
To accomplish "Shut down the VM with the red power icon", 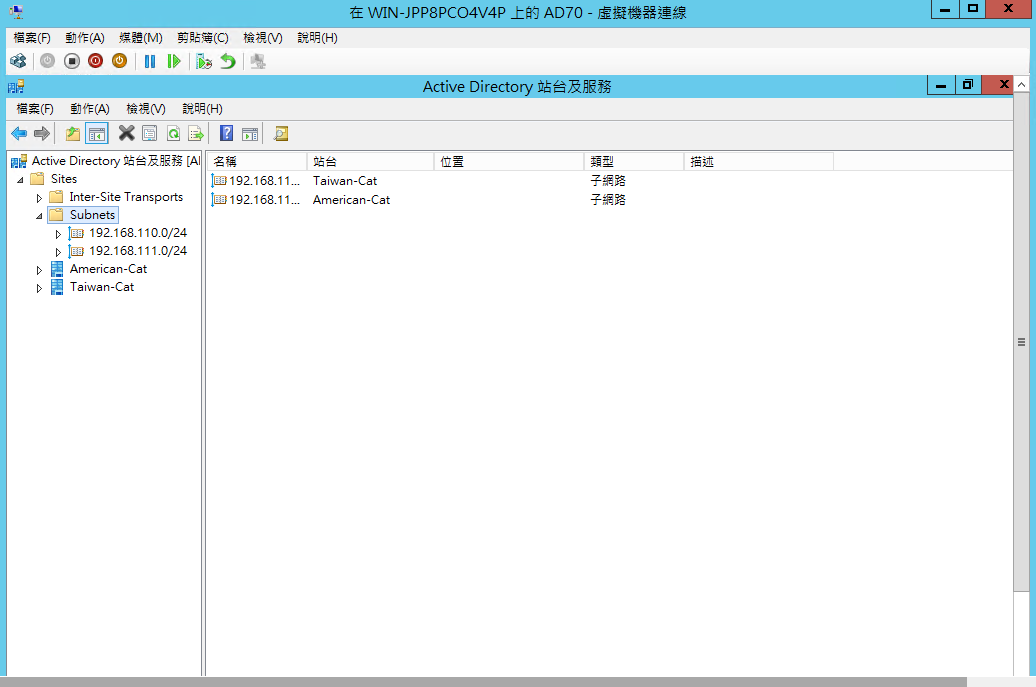I will click(x=96, y=61).
